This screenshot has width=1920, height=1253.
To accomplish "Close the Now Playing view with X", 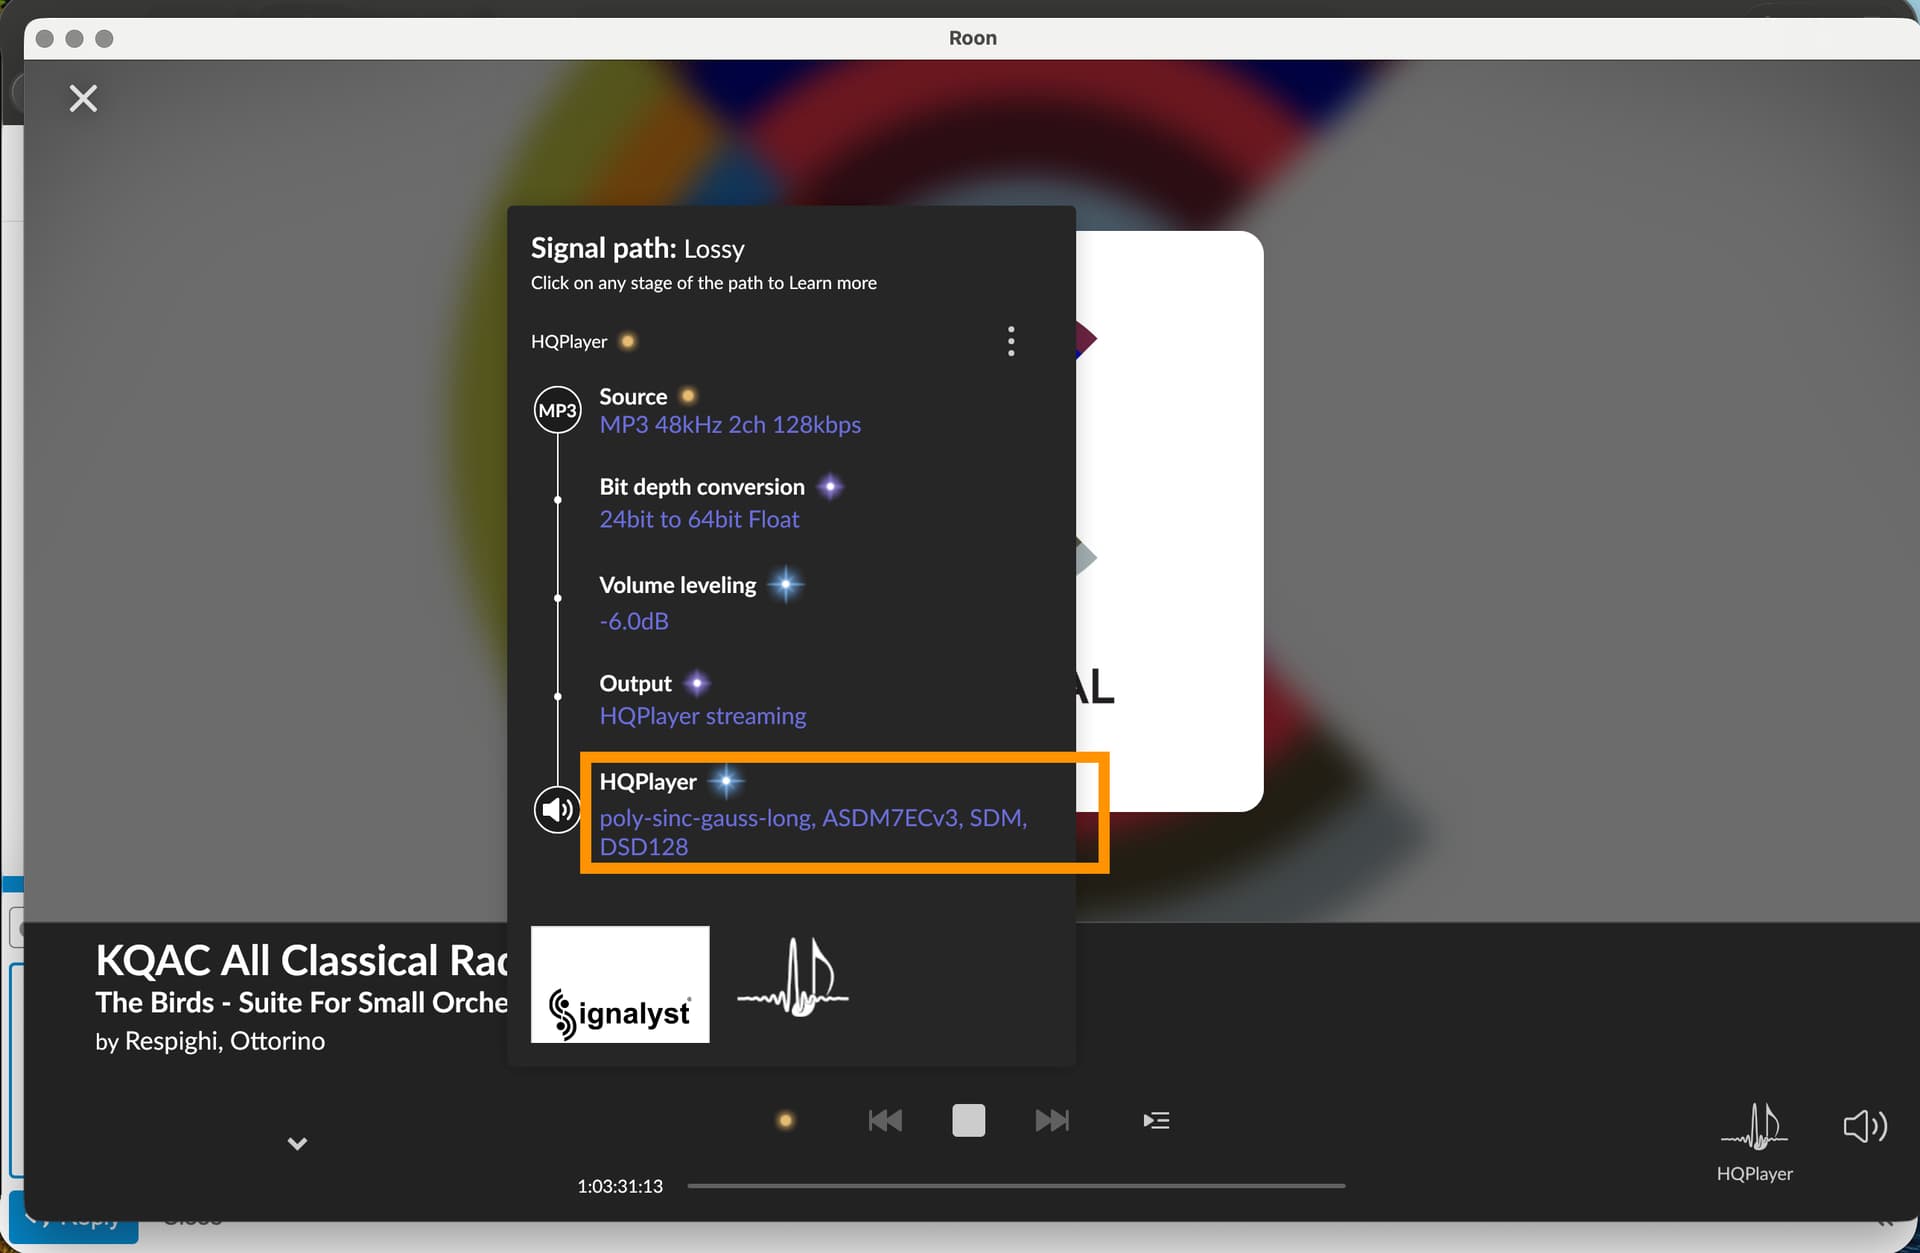I will point(83,98).
